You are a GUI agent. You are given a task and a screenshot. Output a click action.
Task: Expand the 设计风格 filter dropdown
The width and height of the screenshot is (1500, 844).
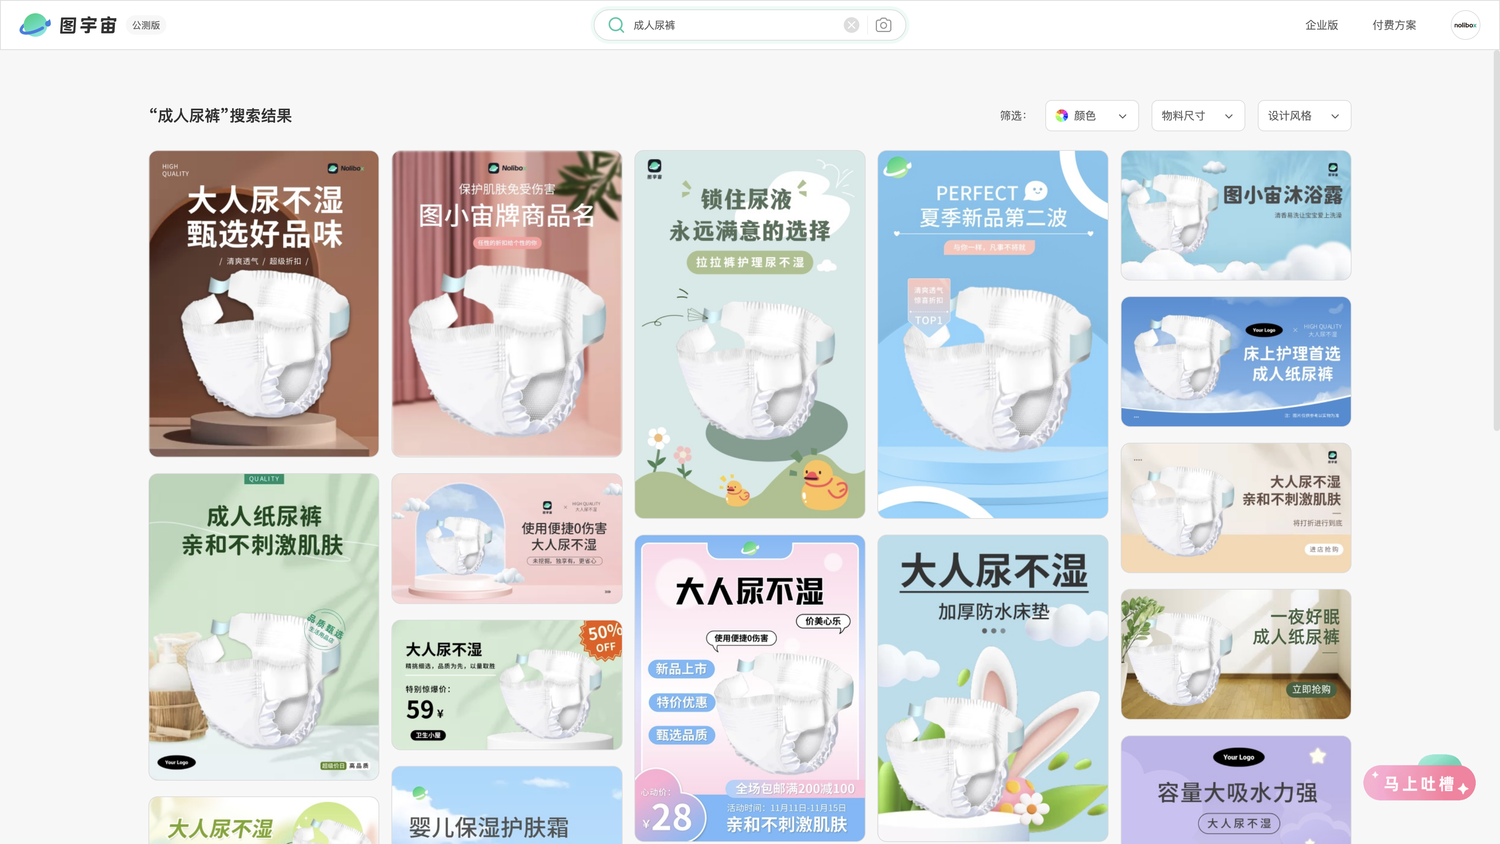pyautogui.click(x=1304, y=116)
